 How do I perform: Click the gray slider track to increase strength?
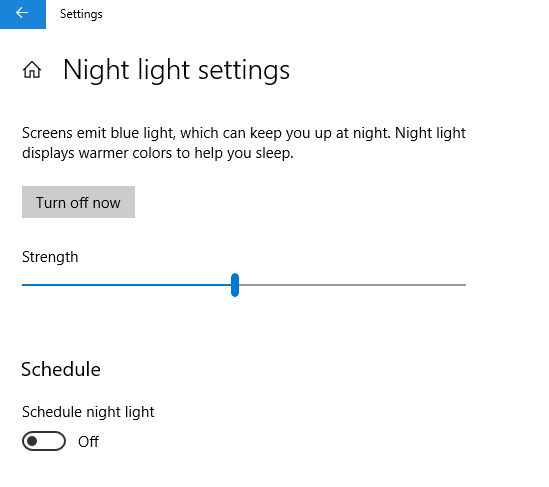(352, 285)
